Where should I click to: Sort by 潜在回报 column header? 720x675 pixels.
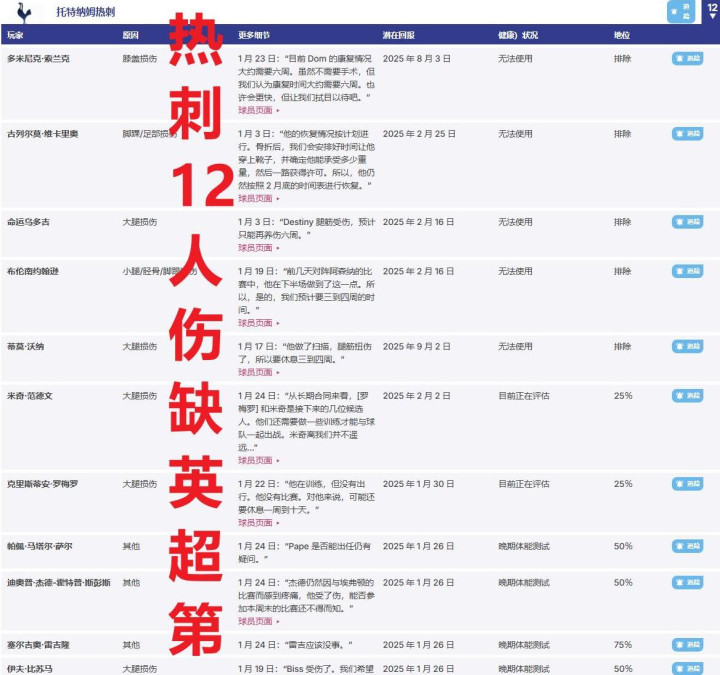click(x=399, y=35)
